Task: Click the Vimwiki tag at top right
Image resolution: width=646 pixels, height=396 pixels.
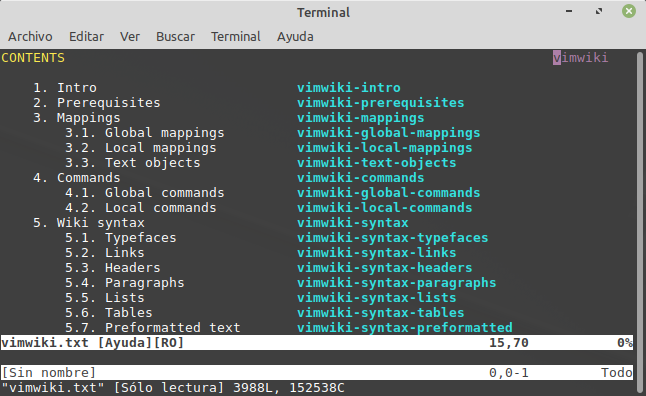Action: [x=580, y=58]
